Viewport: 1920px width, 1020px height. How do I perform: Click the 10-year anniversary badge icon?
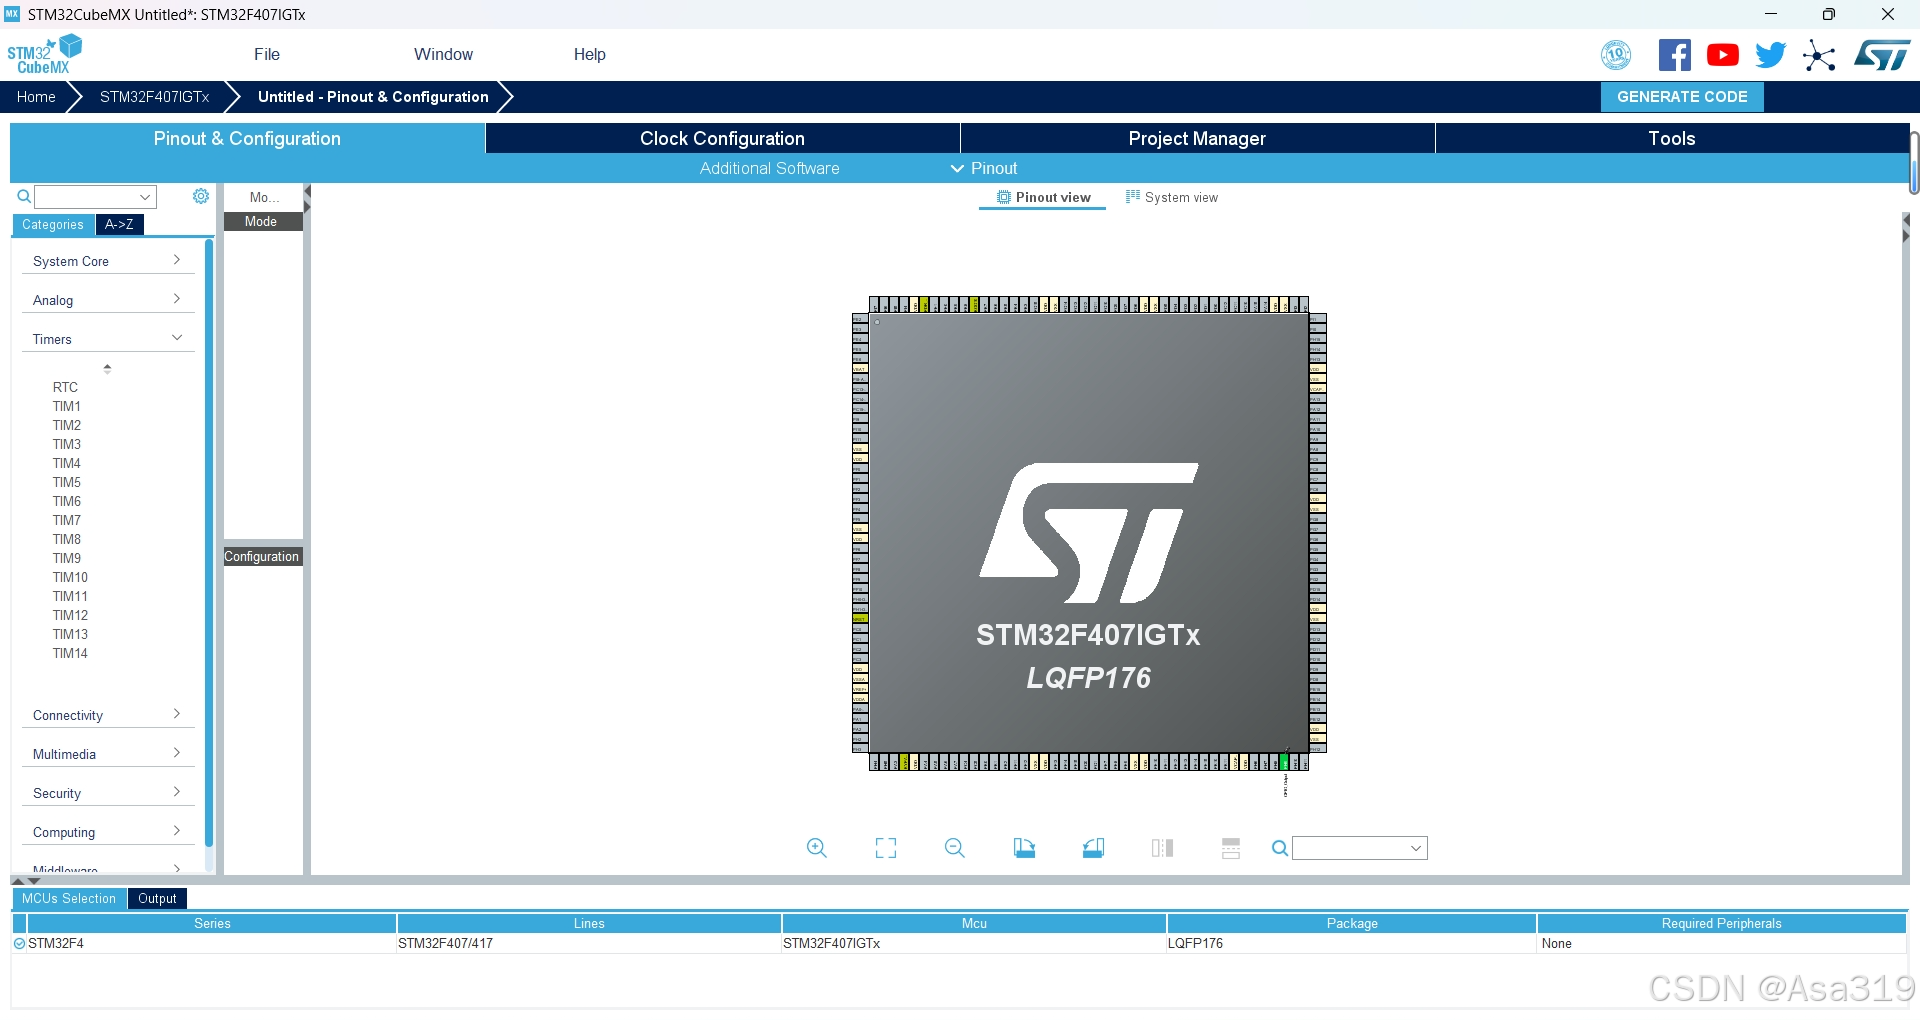[x=1616, y=55]
